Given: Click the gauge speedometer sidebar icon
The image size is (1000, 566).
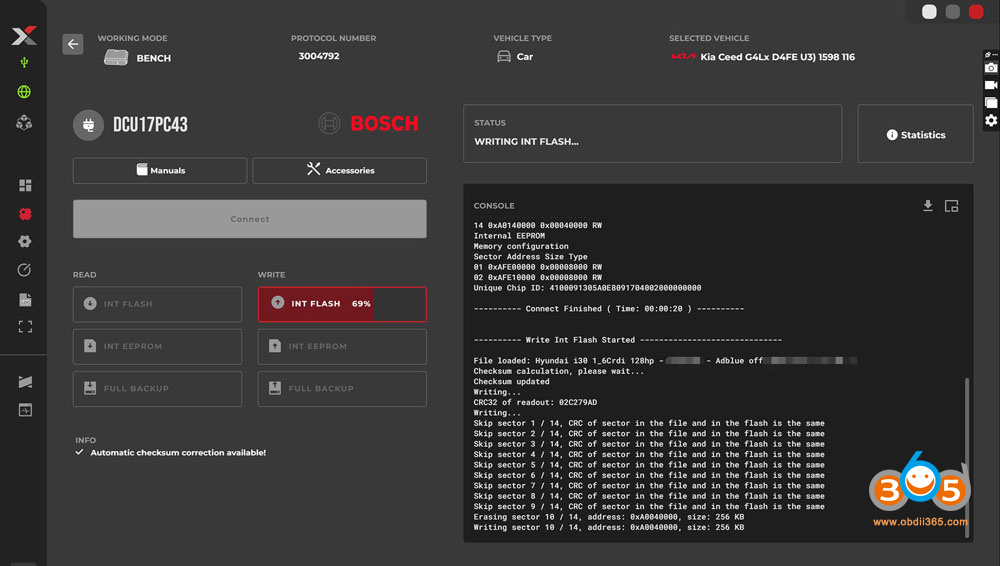Looking at the screenshot, I should pyautogui.click(x=24, y=270).
